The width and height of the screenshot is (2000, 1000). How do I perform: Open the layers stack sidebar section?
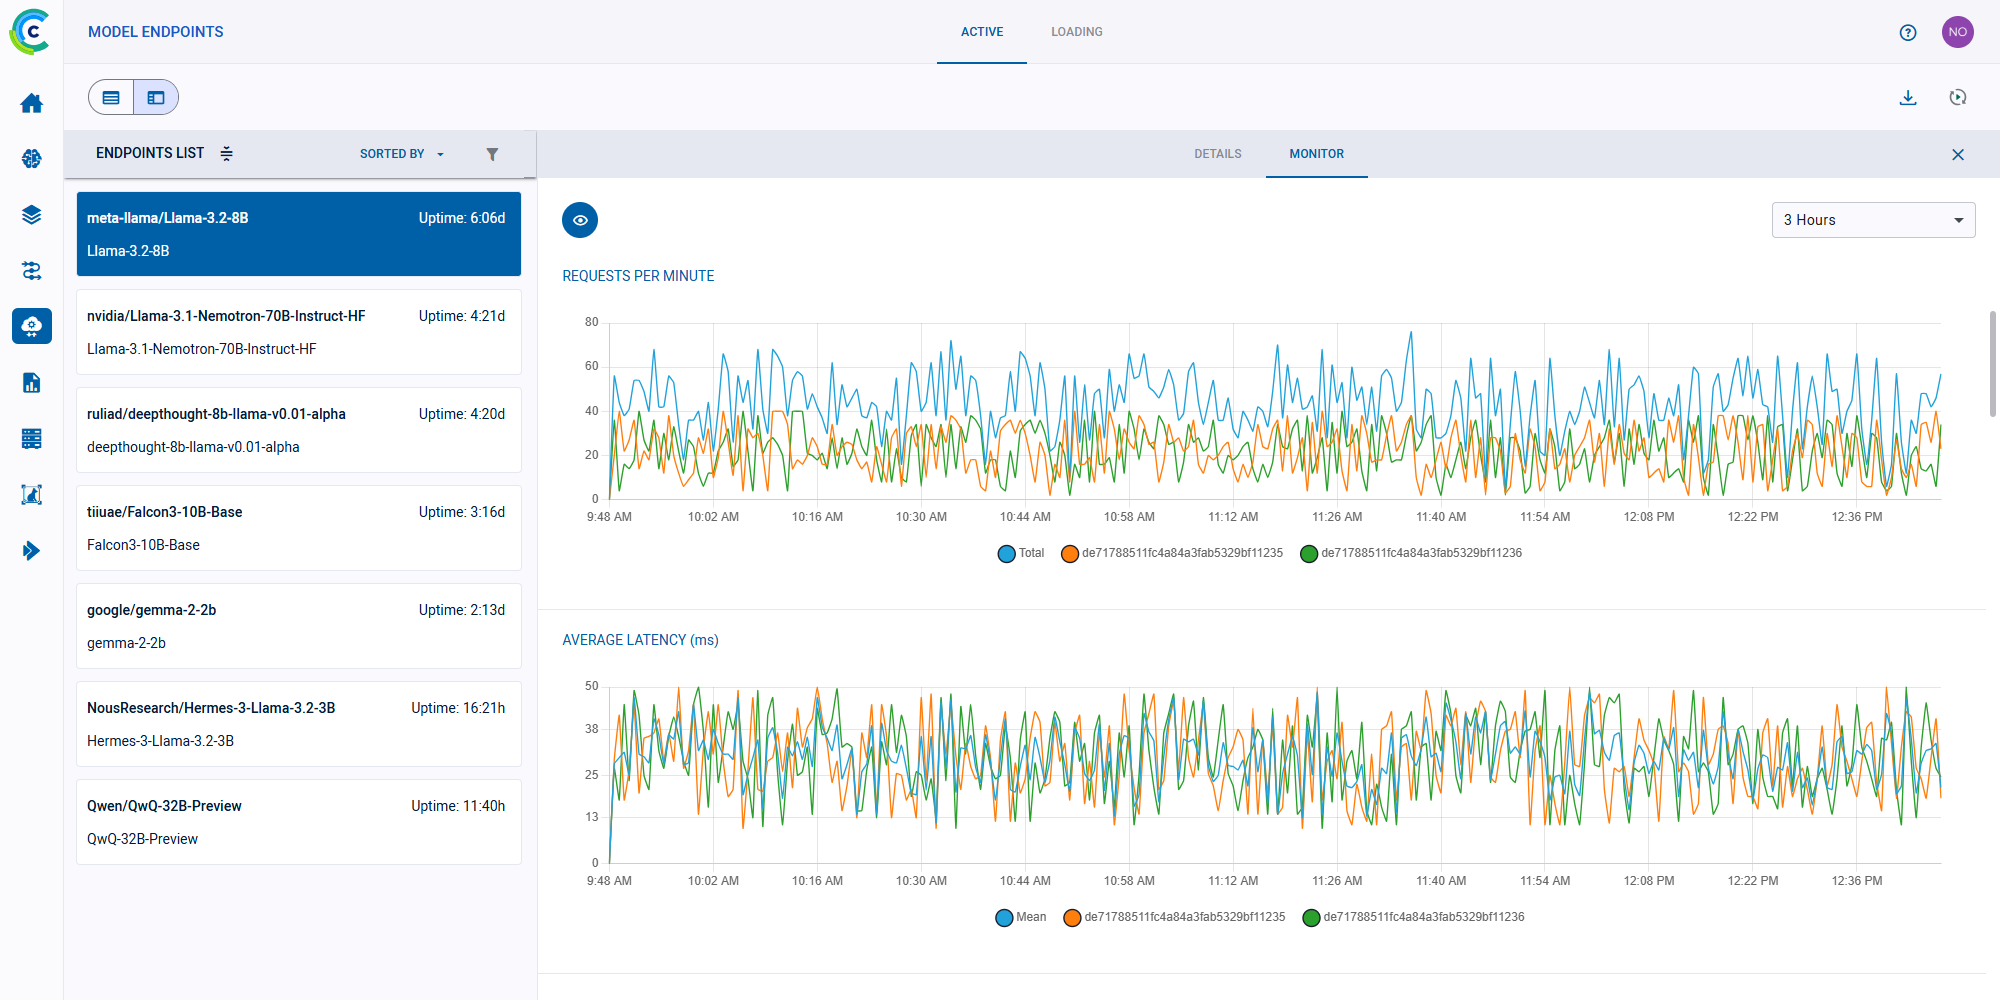tap(31, 214)
